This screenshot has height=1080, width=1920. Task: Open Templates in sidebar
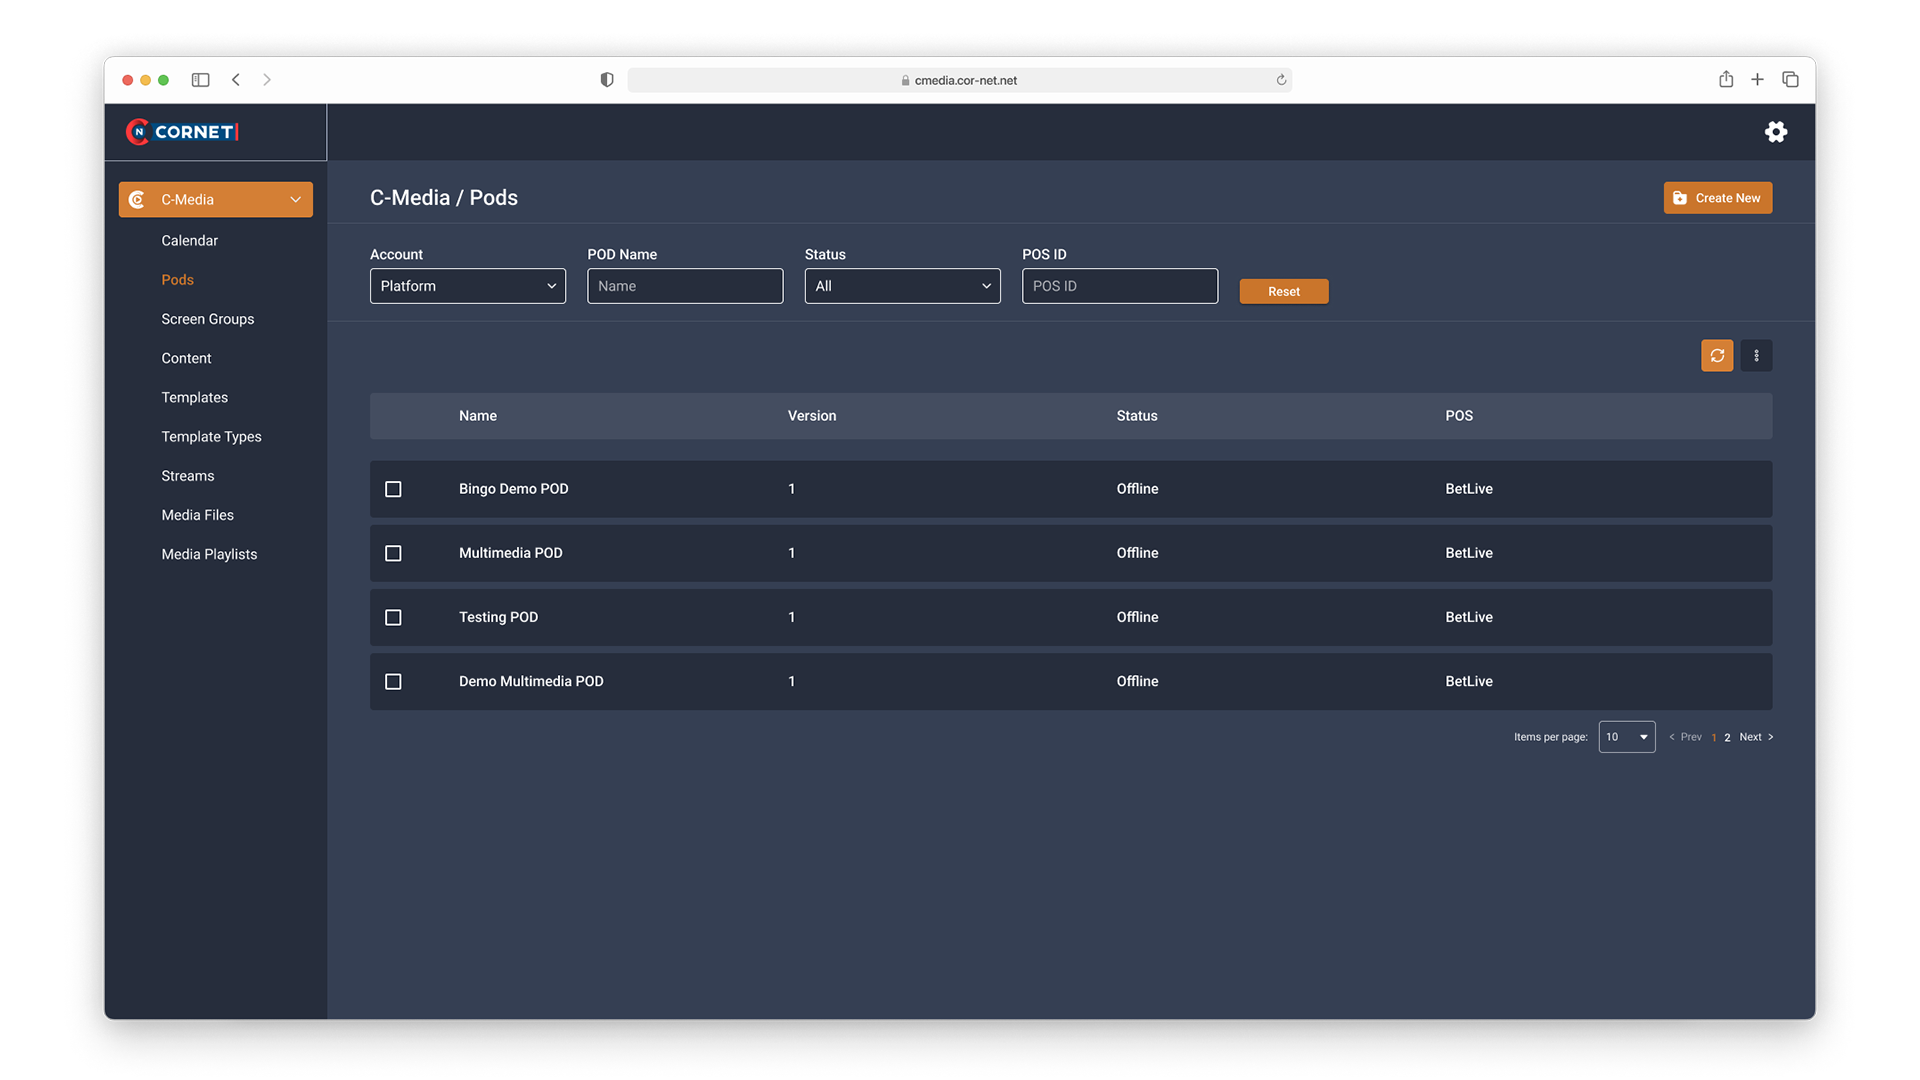pyautogui.click(x=194, y=397)
